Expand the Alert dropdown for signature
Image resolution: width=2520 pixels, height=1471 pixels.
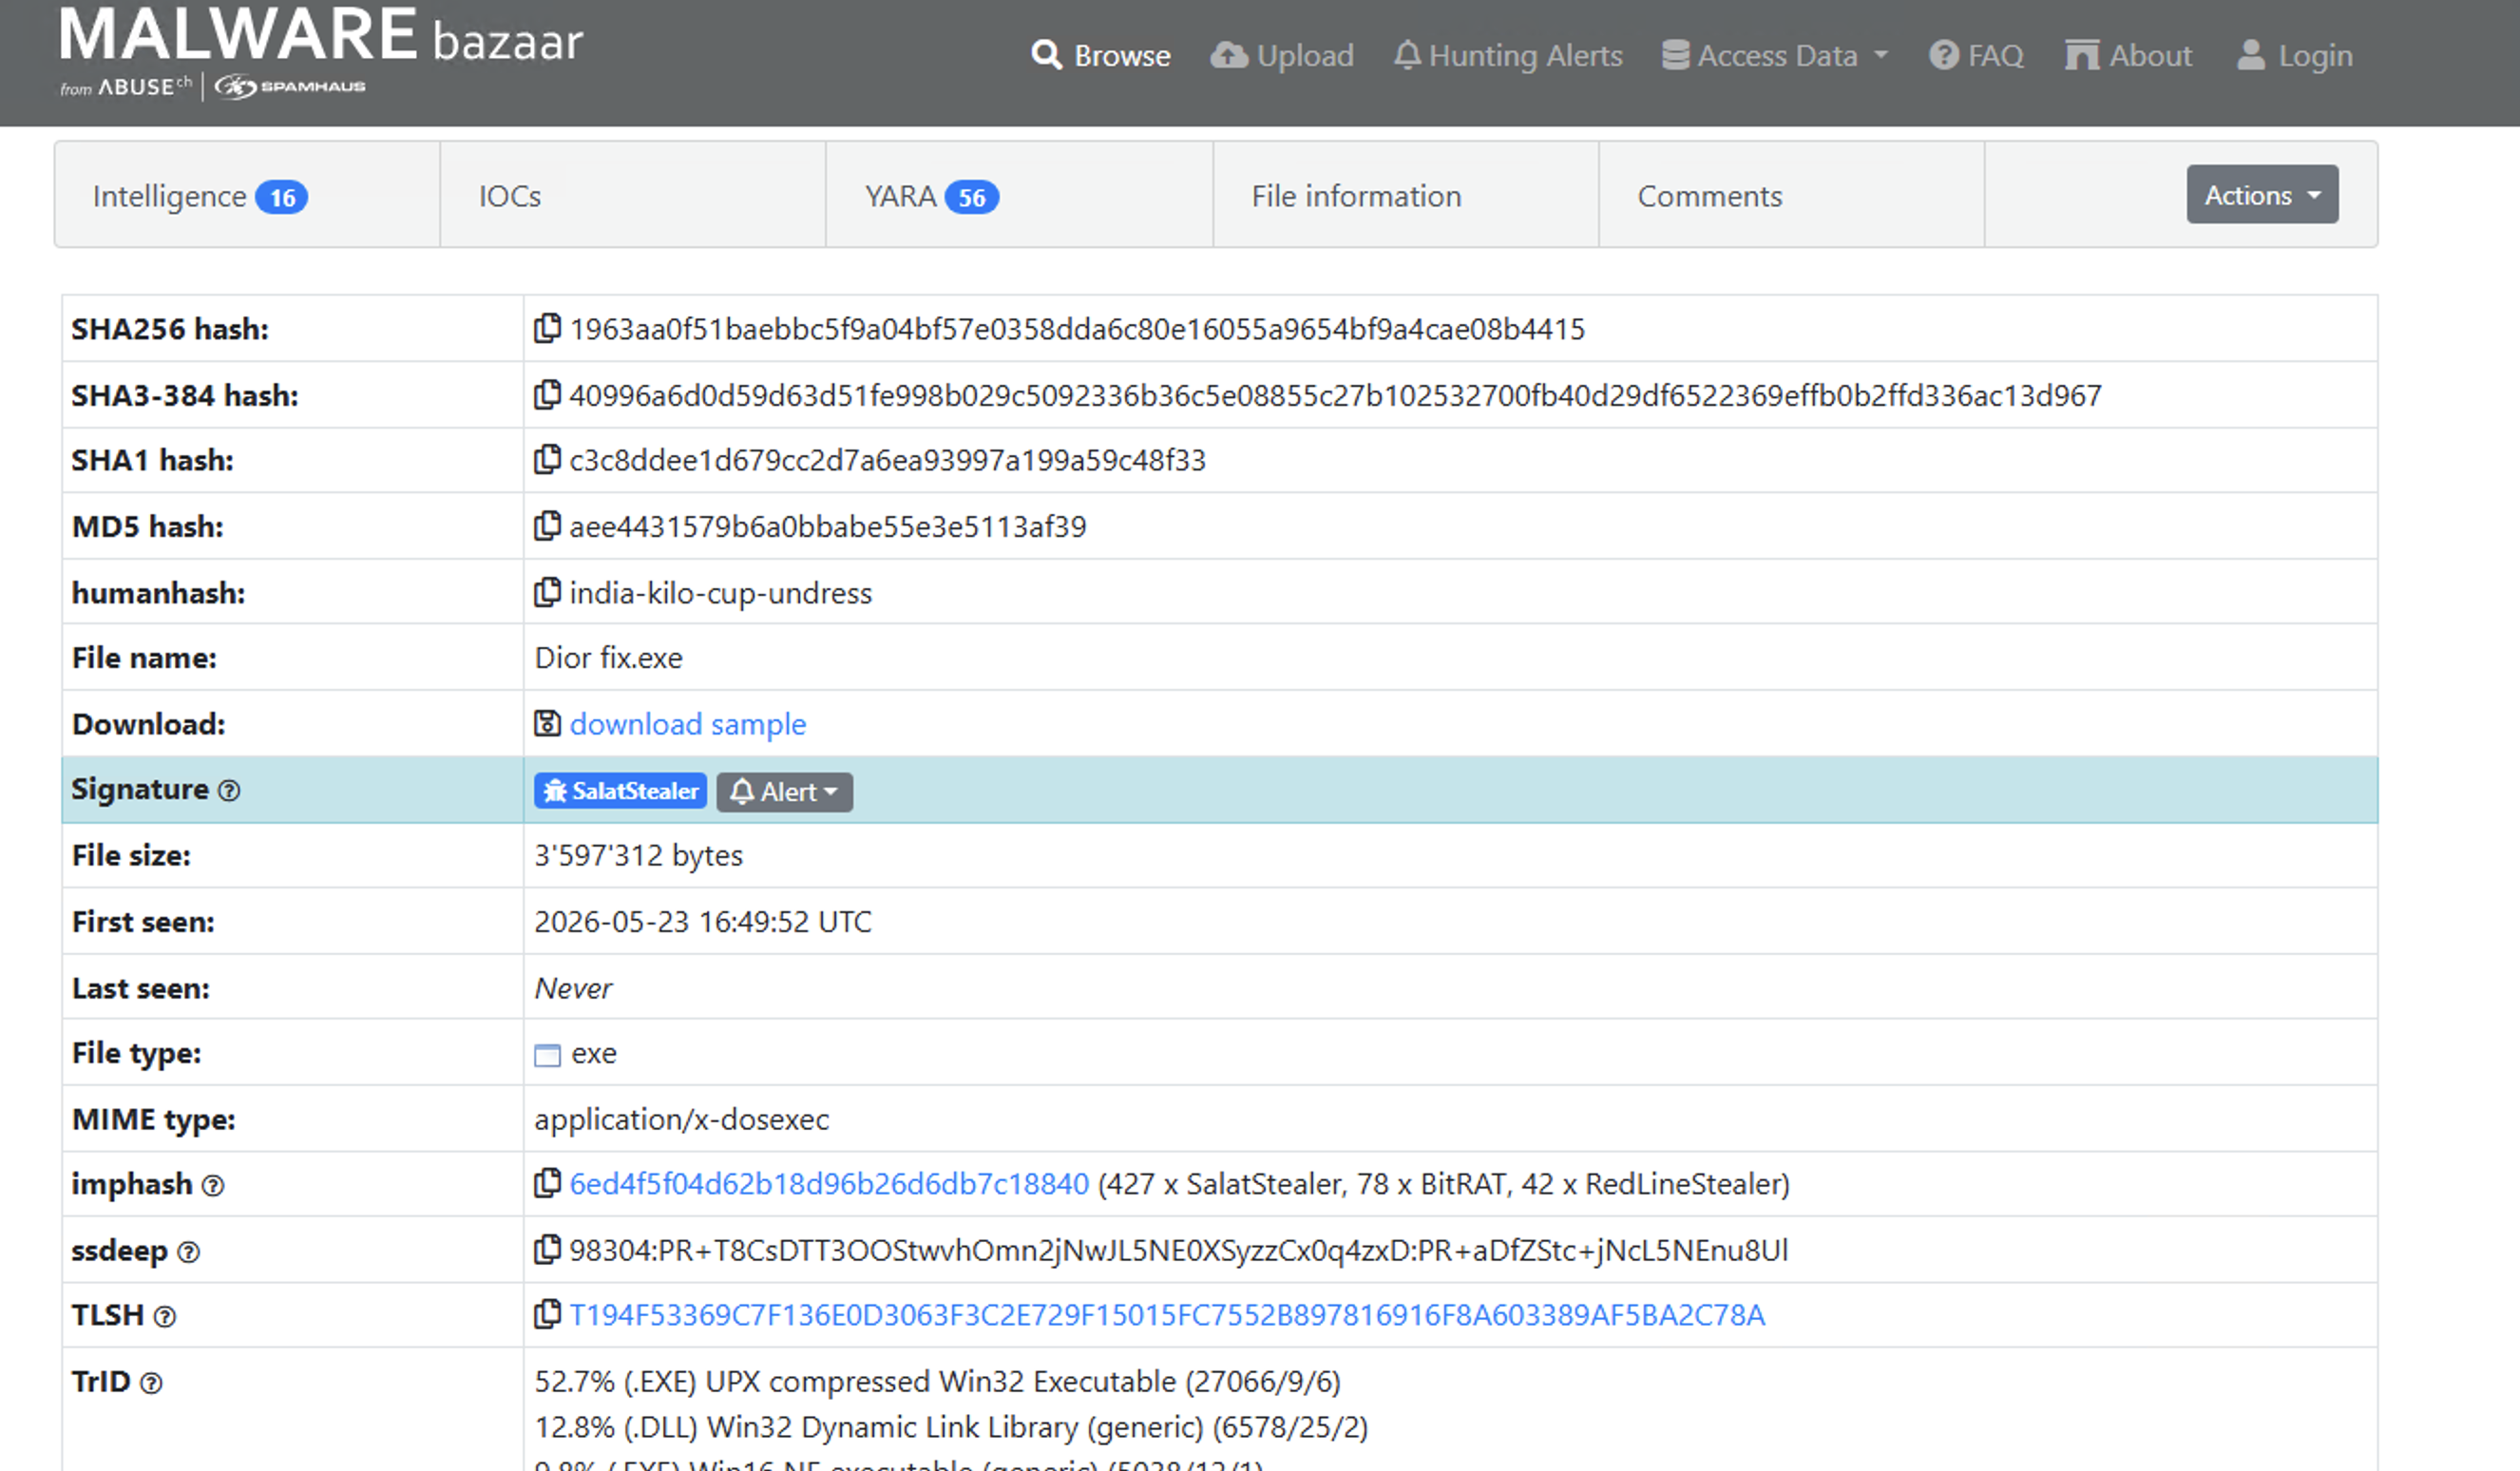(784, 792)
